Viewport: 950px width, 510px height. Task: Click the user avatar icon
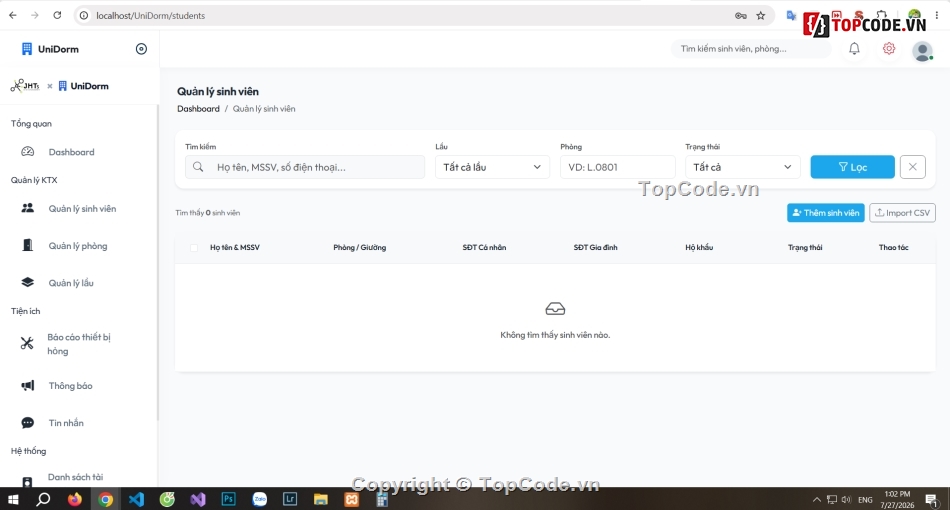(x=923, y=51)
